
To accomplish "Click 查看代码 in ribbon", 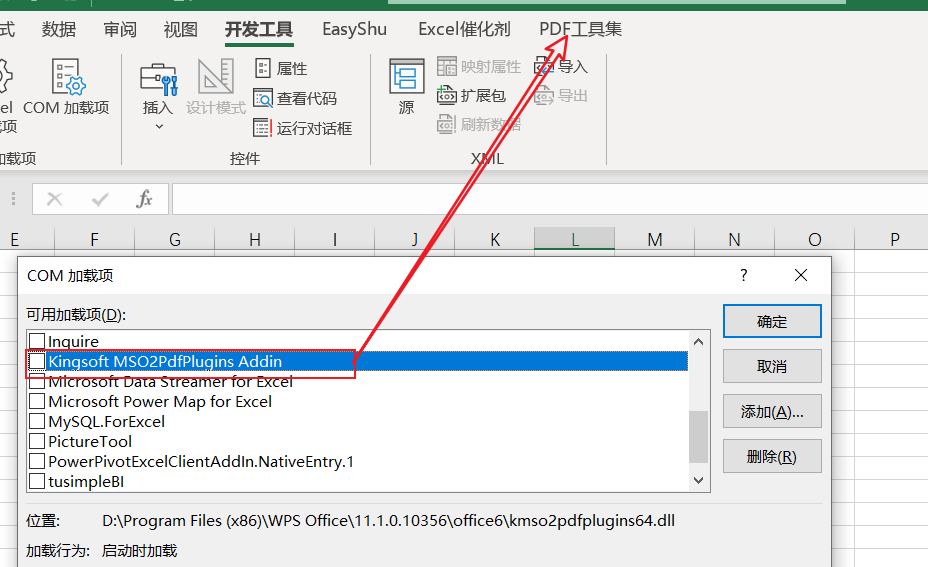I will click(295, 98).
